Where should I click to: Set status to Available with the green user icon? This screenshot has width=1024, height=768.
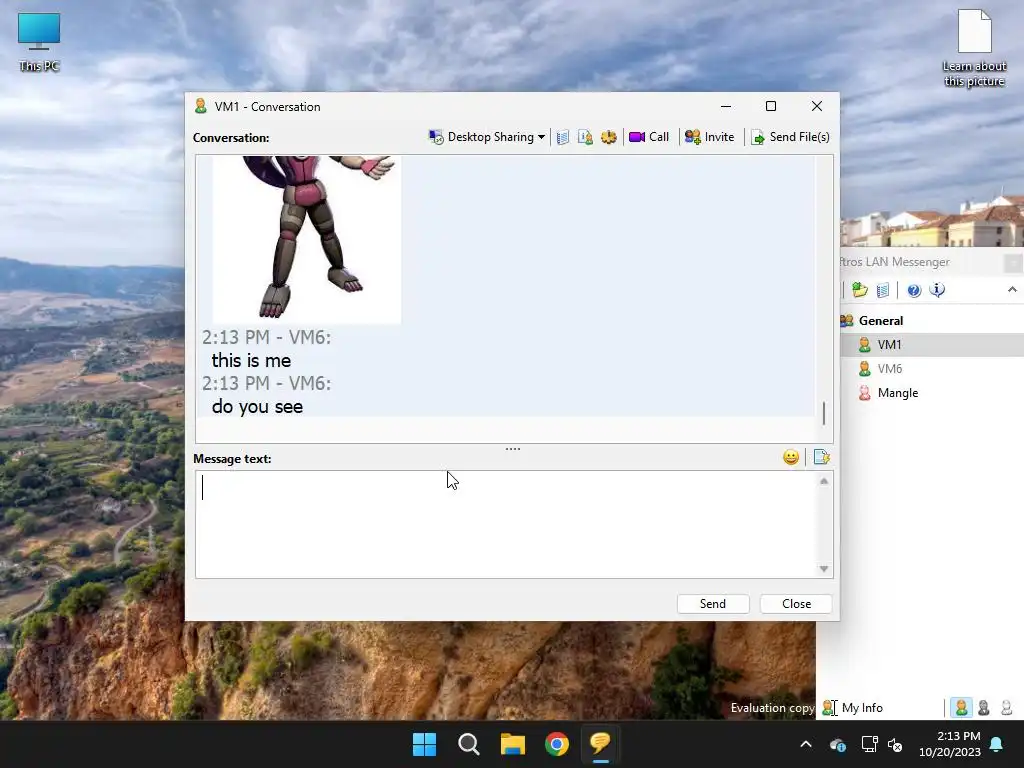point(961,708)
